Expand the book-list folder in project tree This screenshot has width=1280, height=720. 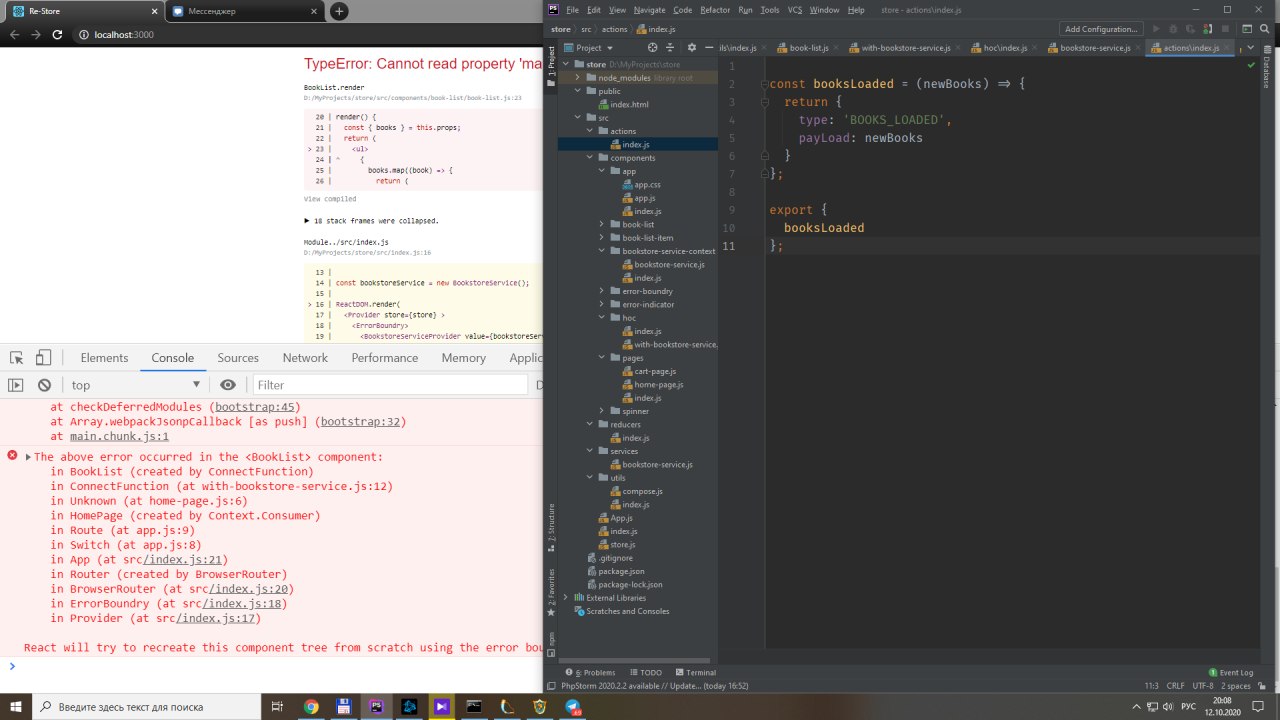tap(601, 224)
